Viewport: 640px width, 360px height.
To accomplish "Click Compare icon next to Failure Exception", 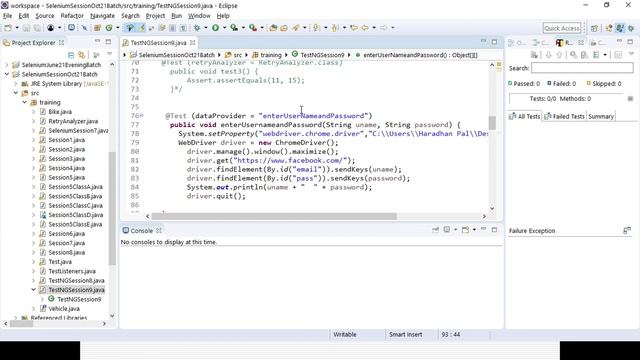I will 627,231.
